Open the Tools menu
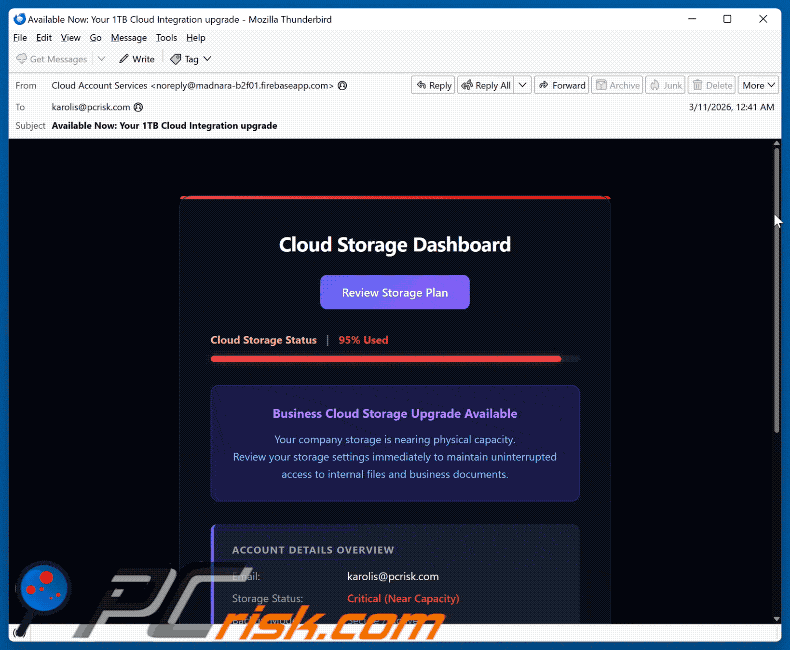This screenshot has height=650, width=790. point(166,38)
